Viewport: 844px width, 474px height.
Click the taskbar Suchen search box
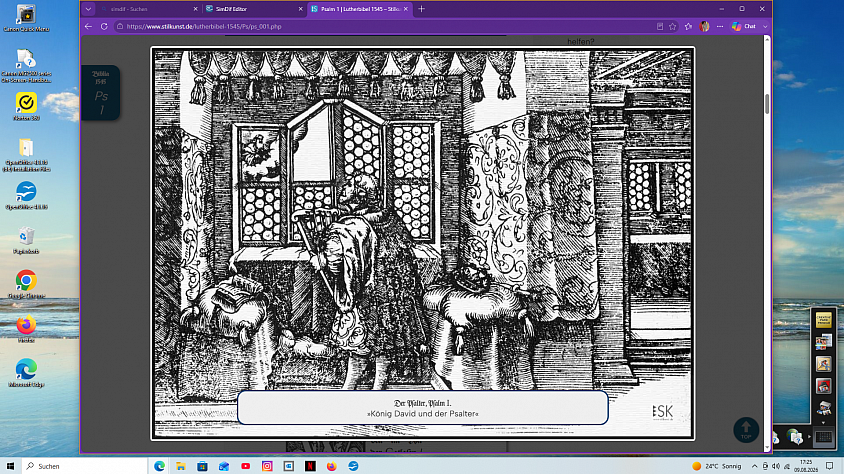[85, 466]
